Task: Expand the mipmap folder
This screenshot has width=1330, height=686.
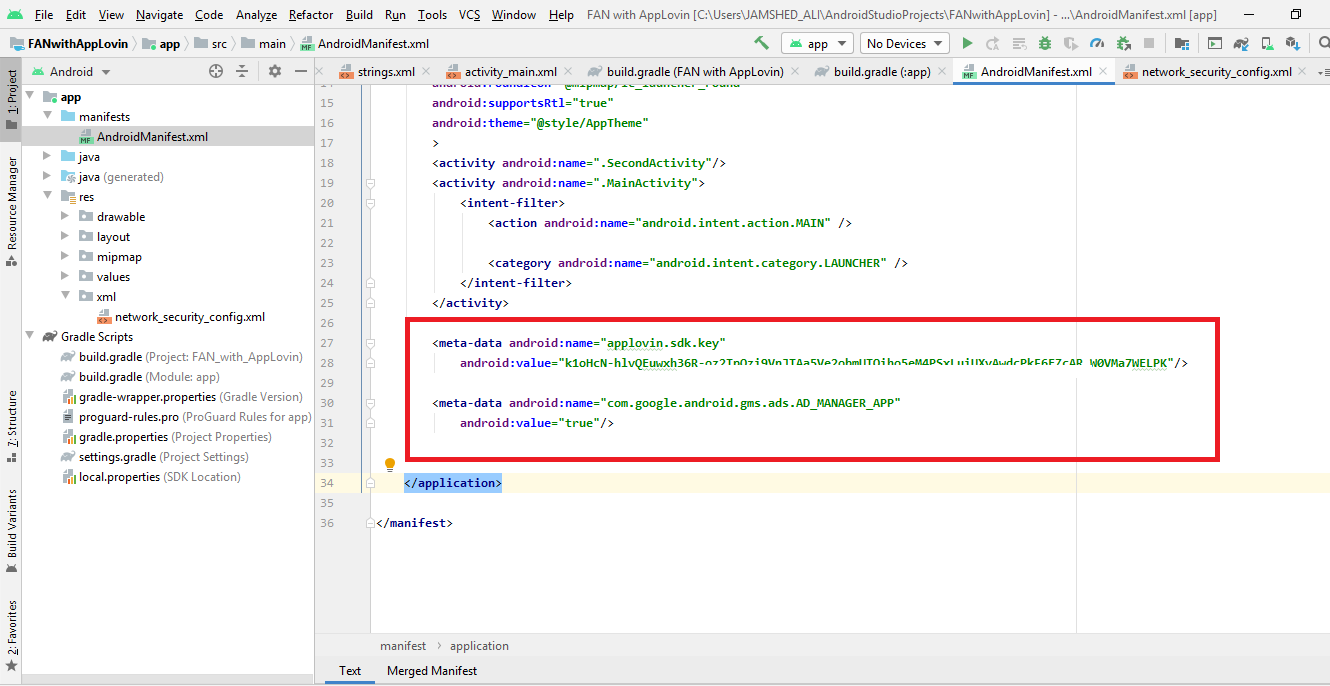Action: [x=66, y=257]
